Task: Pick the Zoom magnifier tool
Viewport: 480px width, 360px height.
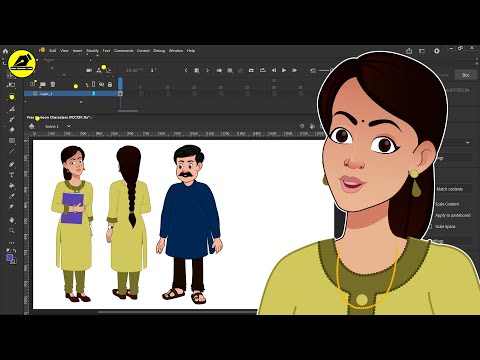Action: point(12,231)
